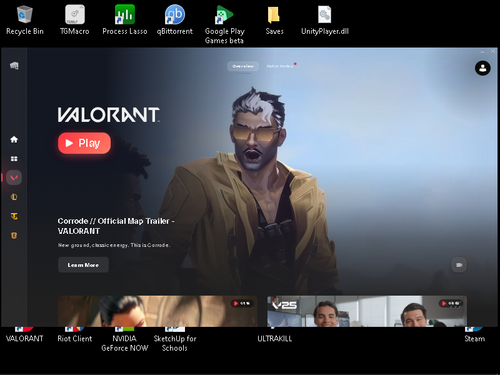This screenshot has height=375, width=500.
Task: Click the Riot Client desktop shortcut label
Action: coord(75,339)
